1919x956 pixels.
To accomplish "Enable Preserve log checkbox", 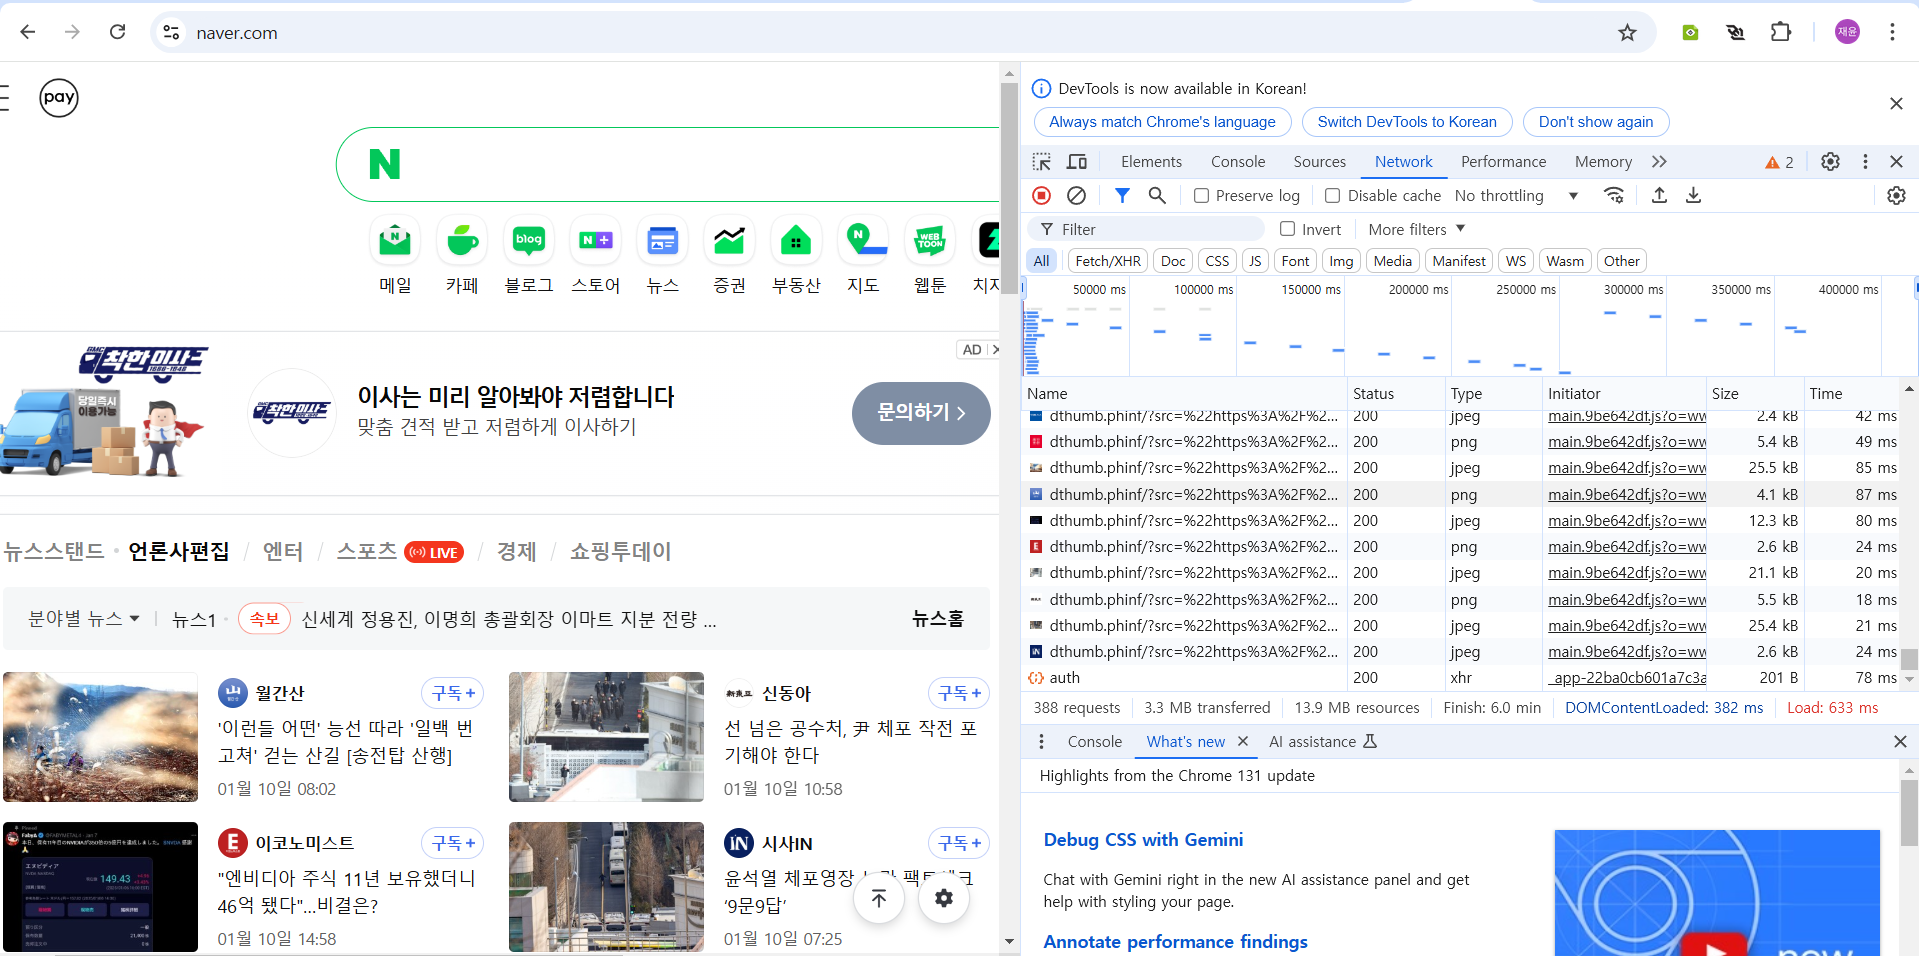I will (x=1202, y=196).
